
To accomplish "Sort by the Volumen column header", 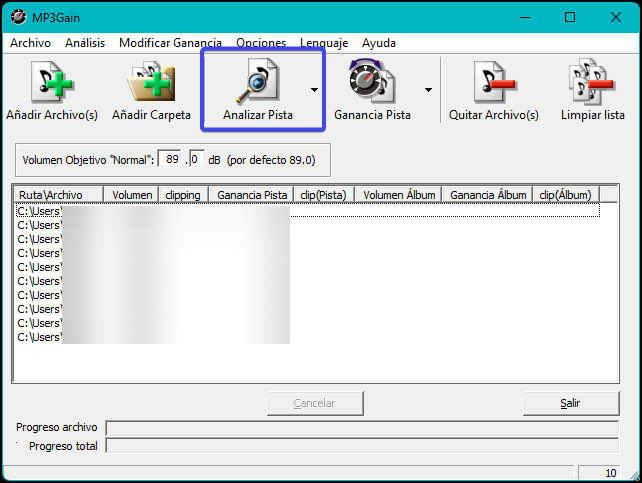I will [132, 195].
